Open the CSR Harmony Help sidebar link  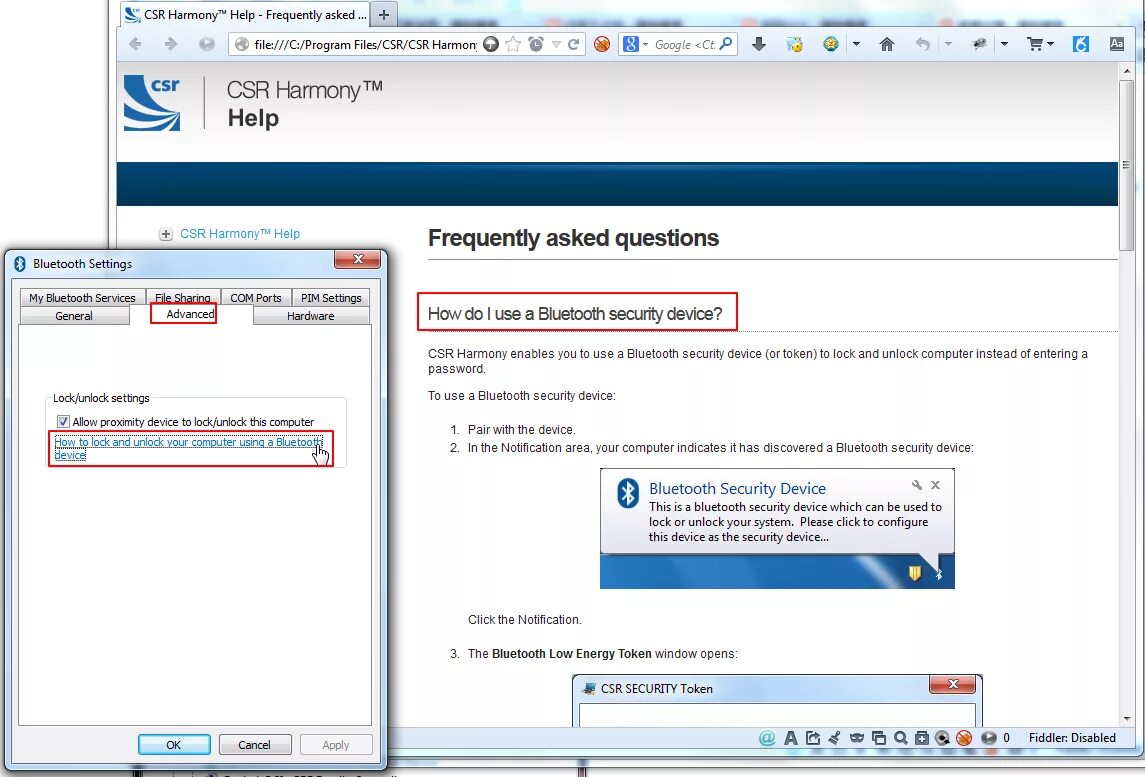click(x=240, y=234)
